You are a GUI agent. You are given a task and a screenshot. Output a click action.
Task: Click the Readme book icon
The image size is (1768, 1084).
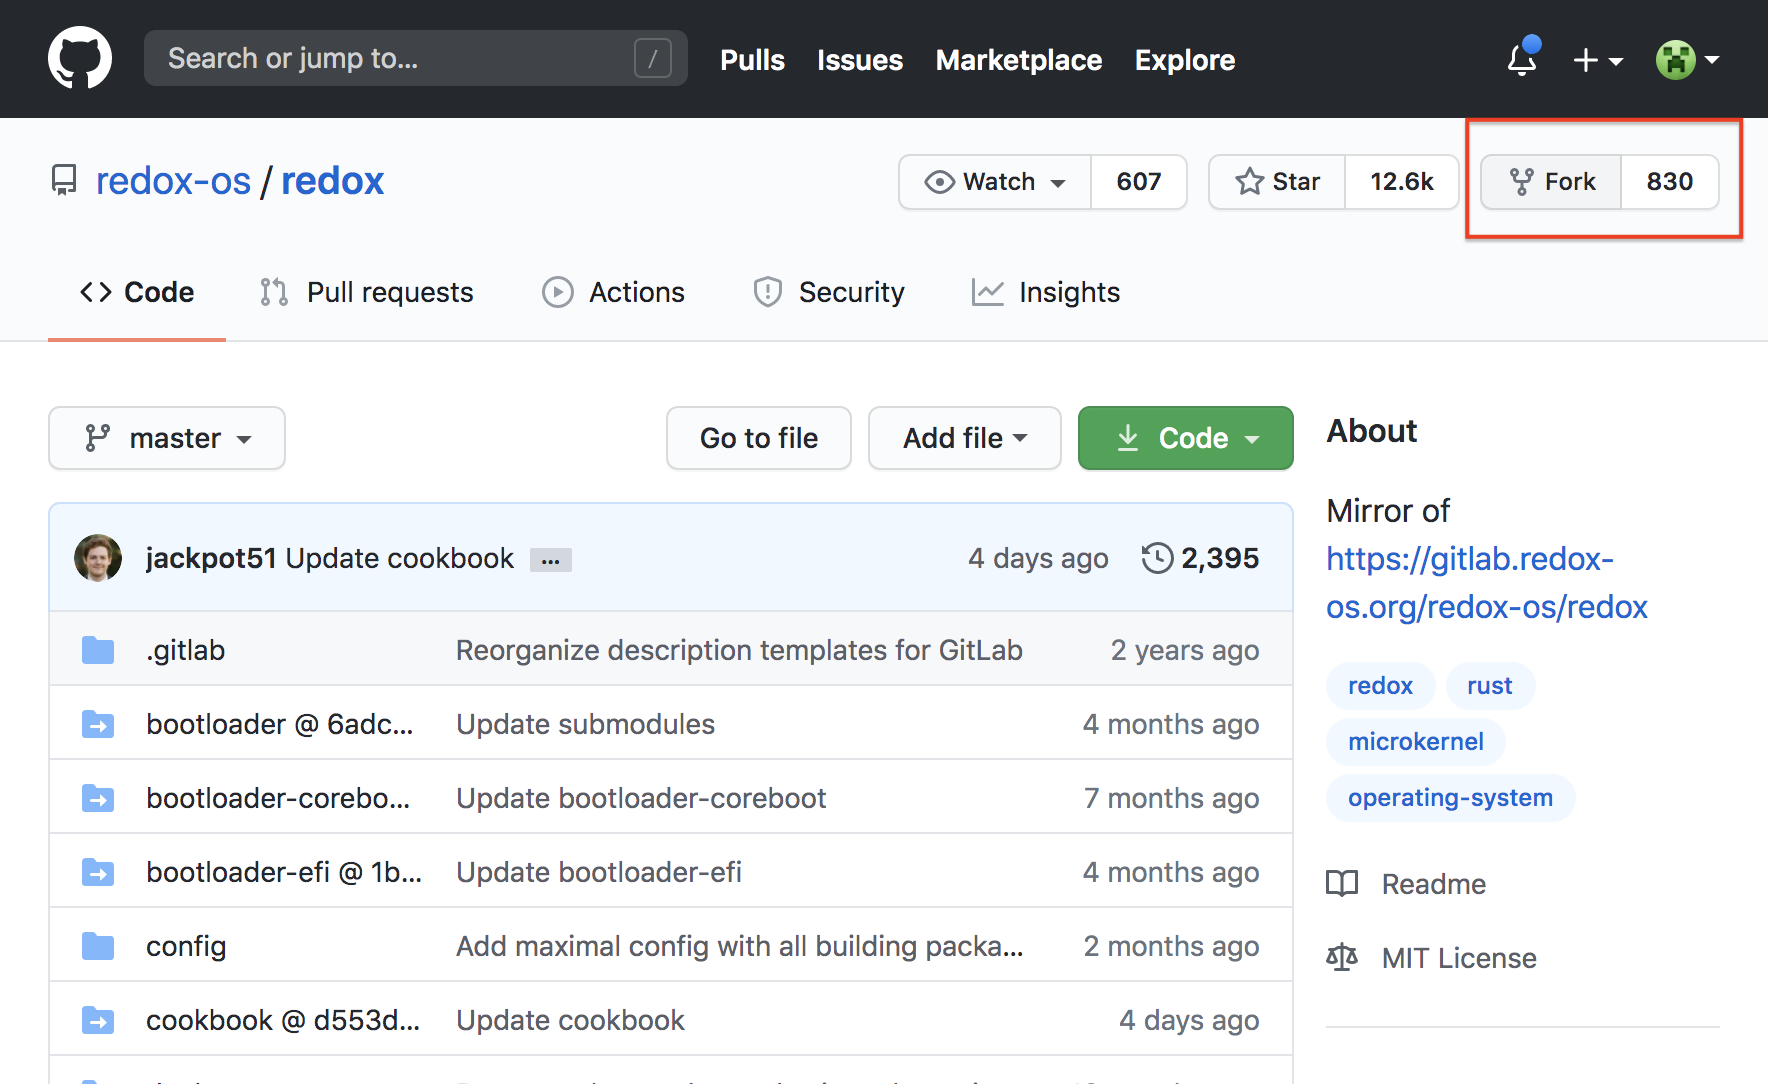[1342, 883]
